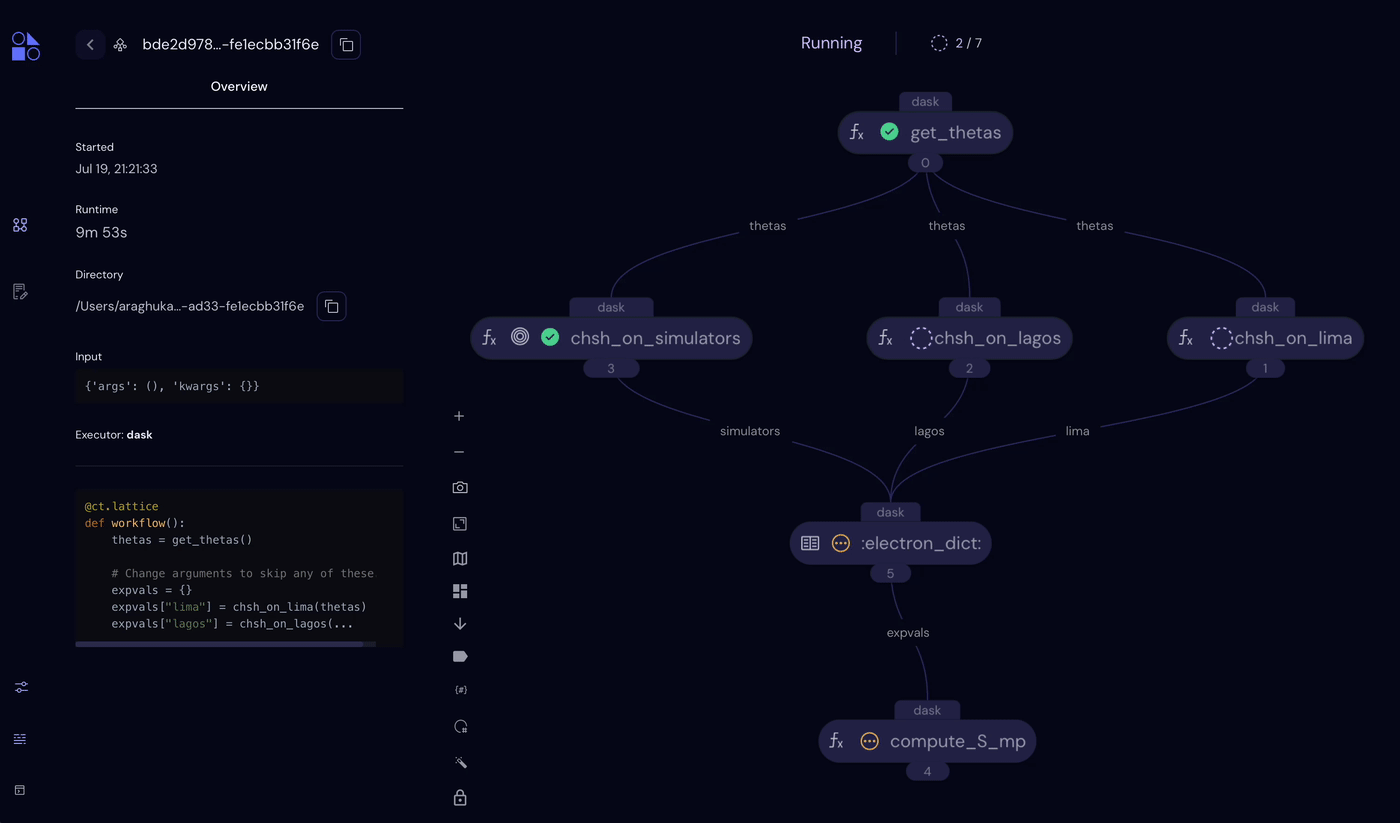Click the horizontal scrollbar under the code

pyautogui.click(x=219, y=645)
